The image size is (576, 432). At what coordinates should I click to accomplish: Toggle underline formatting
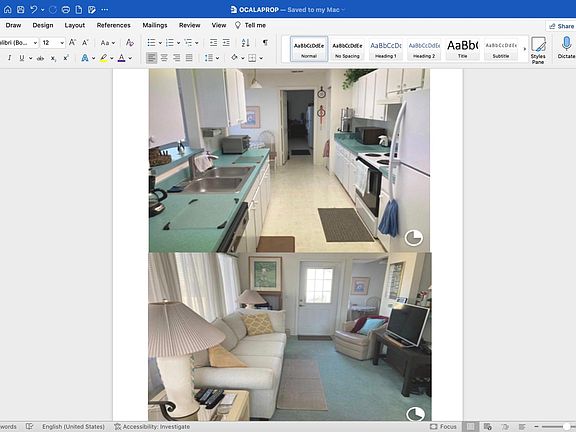[22, 58]
